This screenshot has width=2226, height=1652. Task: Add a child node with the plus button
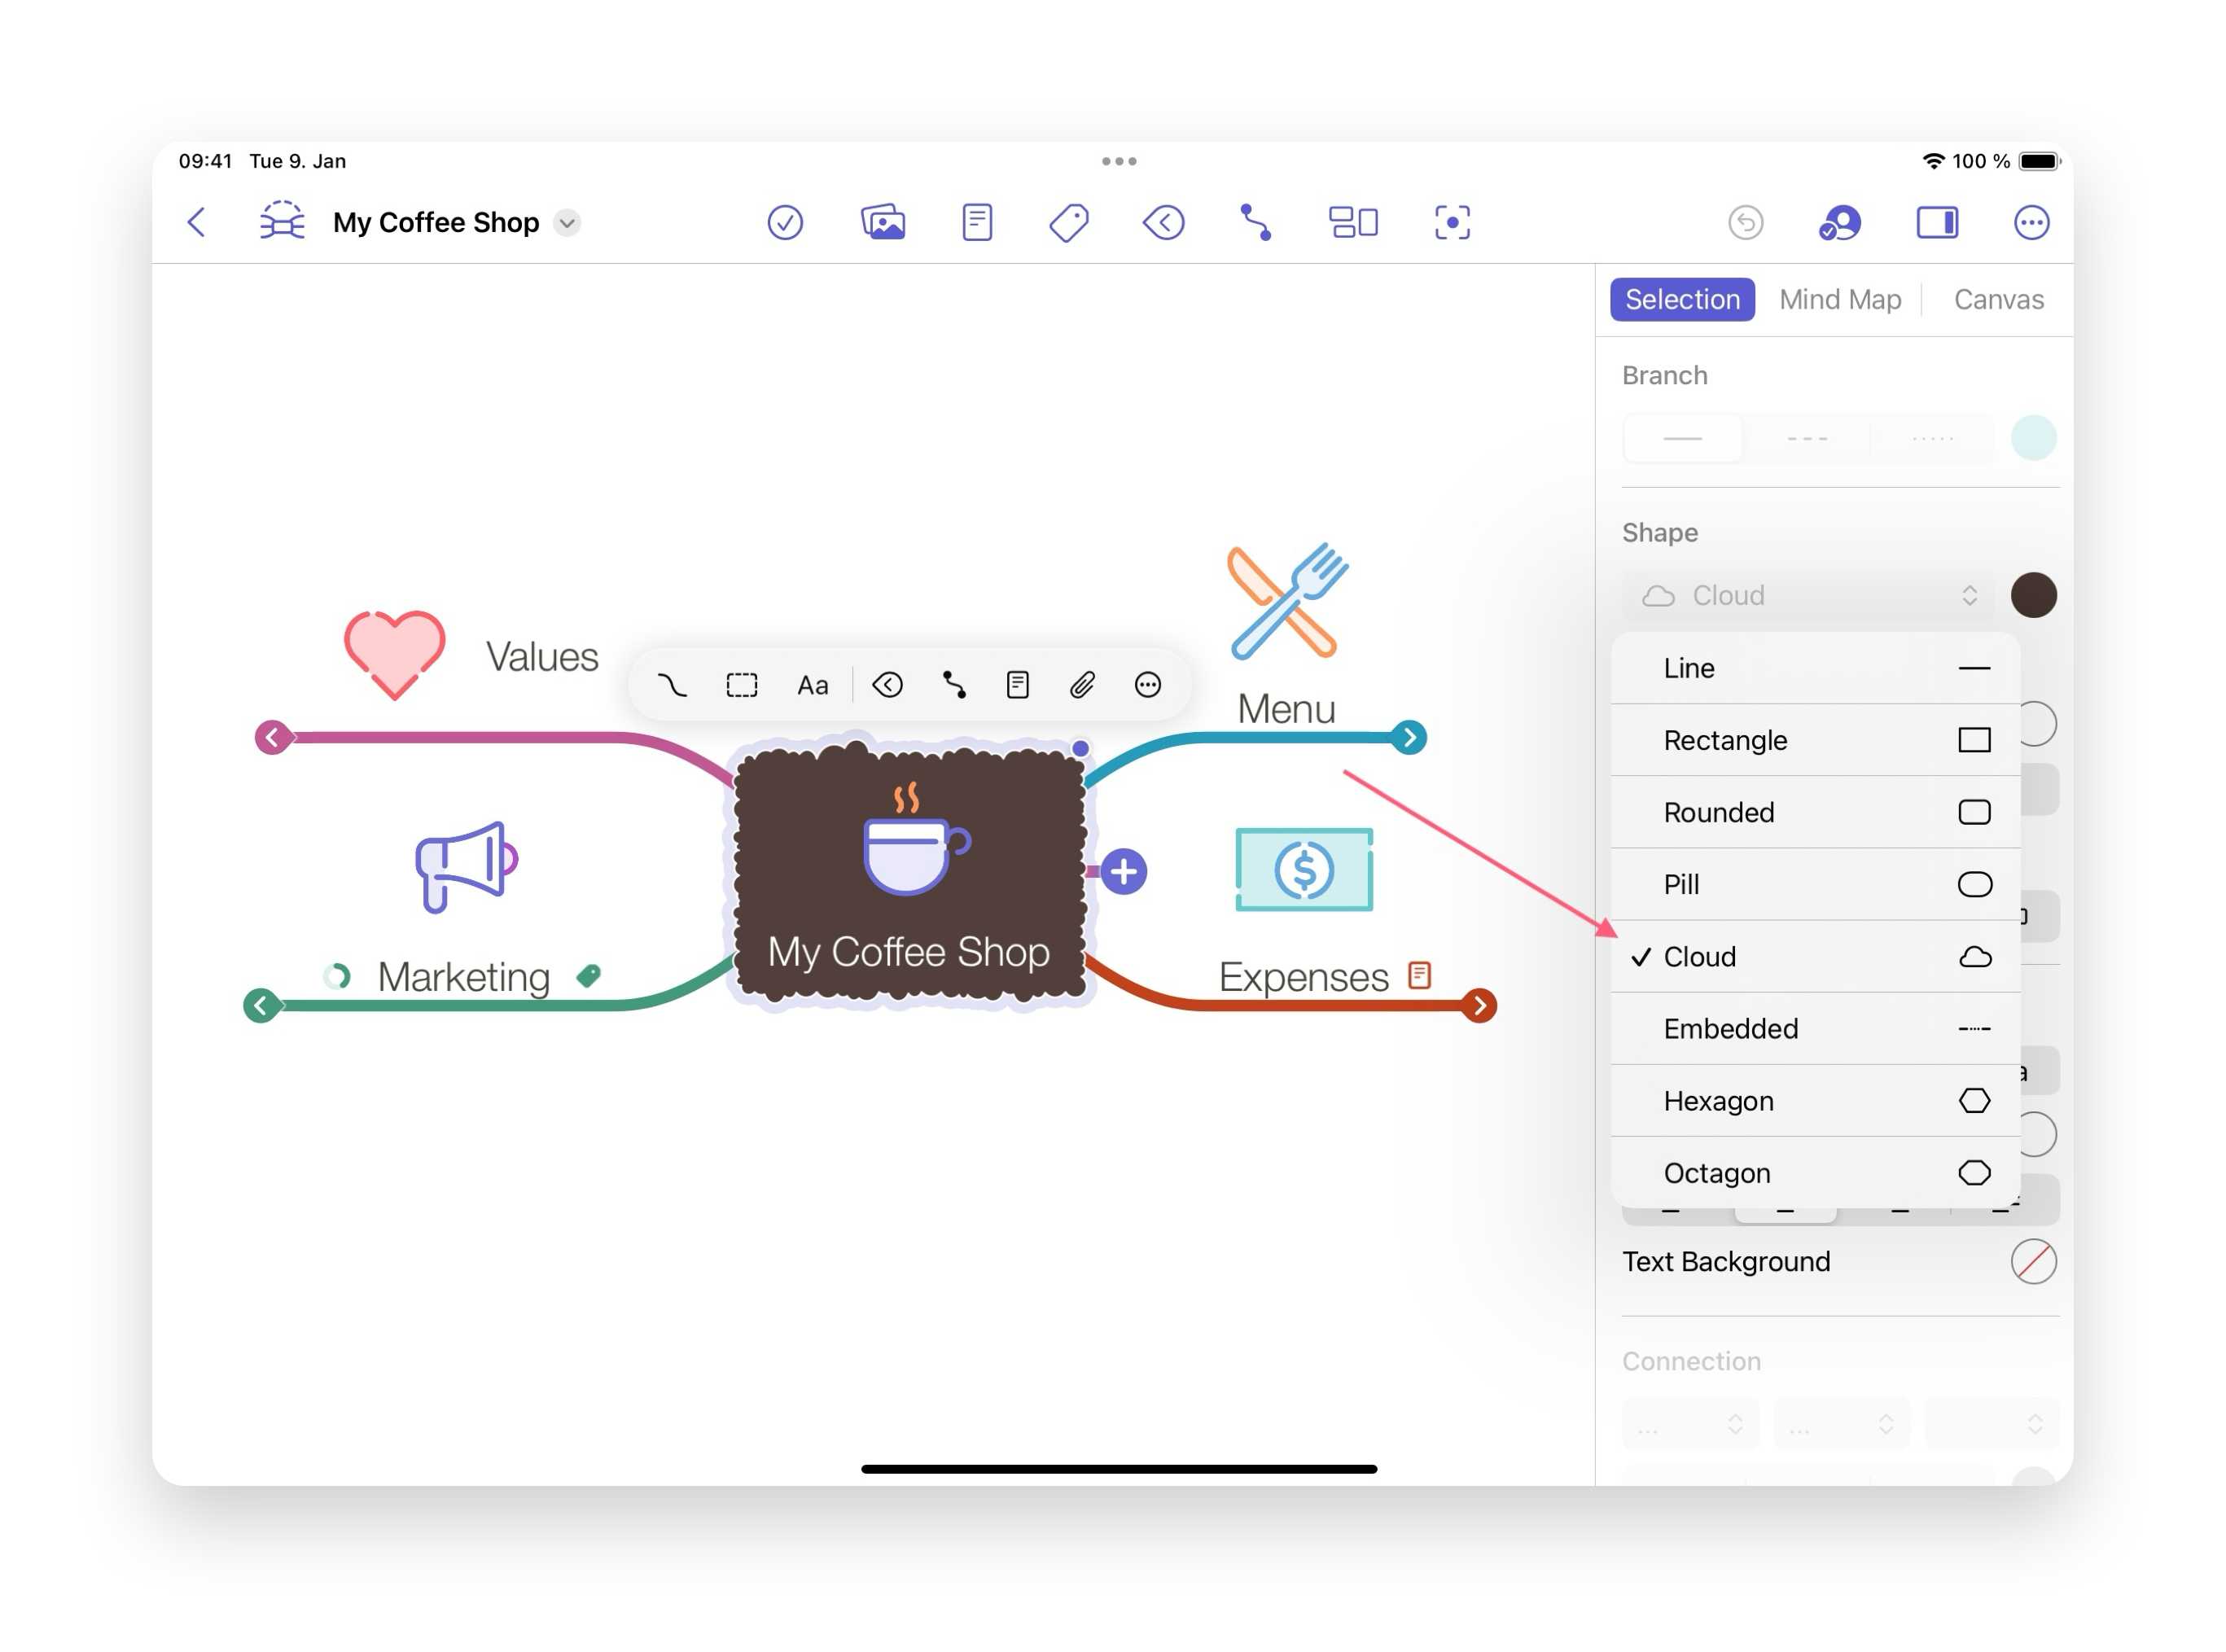click(x=1124, y=871)
